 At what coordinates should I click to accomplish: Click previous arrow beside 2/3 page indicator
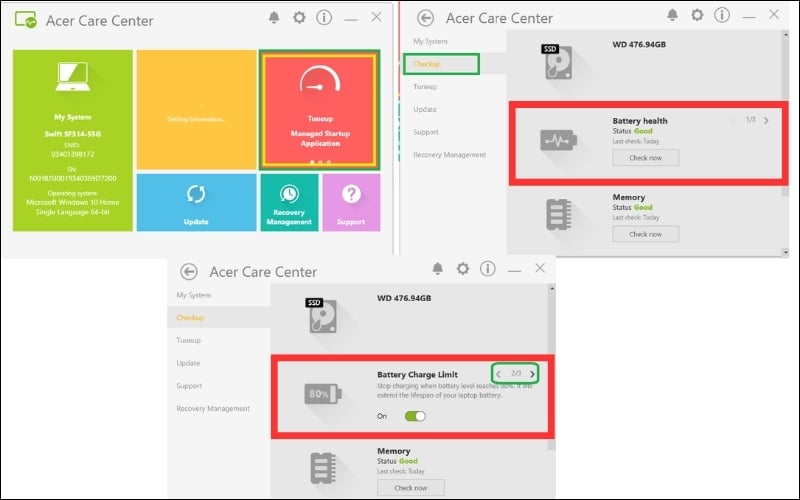pyautogui.click(x=500, y=374)
